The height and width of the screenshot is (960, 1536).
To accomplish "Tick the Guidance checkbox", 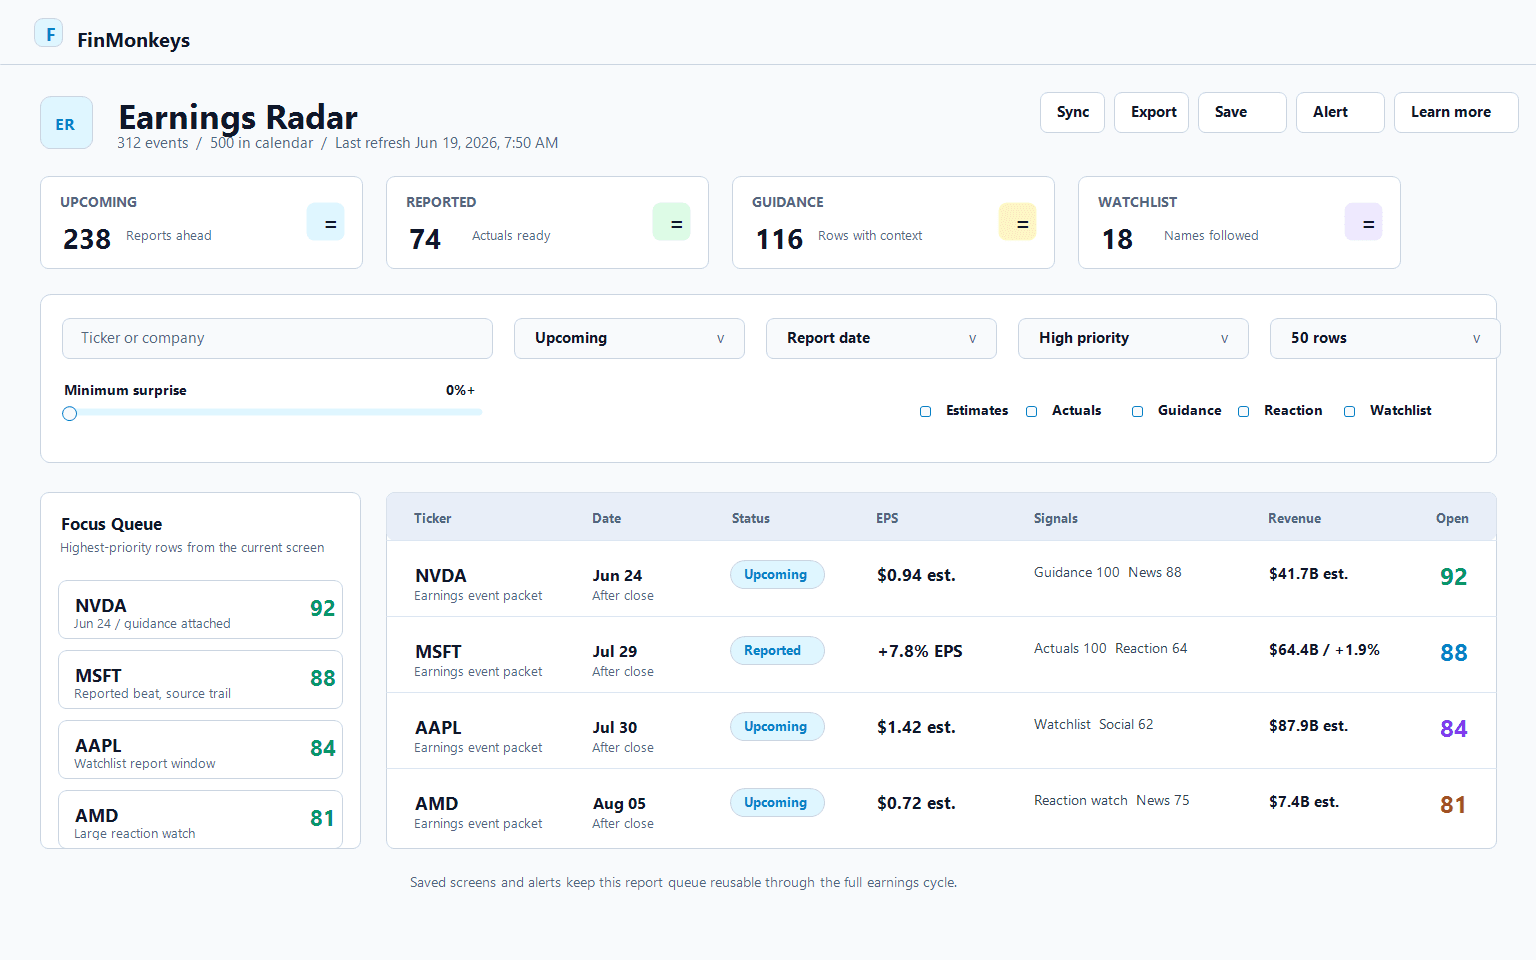I will (x=1138, y=411).
